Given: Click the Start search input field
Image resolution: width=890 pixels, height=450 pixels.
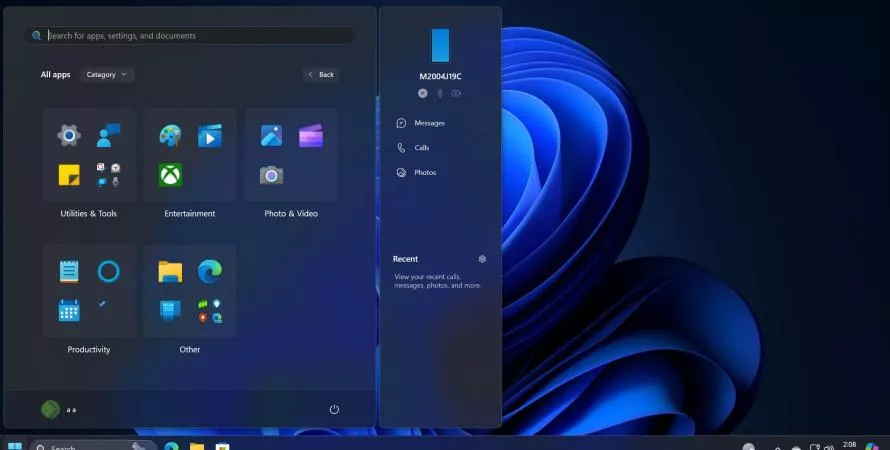Looking at the screenshot, I should click(x=190, y=35).
